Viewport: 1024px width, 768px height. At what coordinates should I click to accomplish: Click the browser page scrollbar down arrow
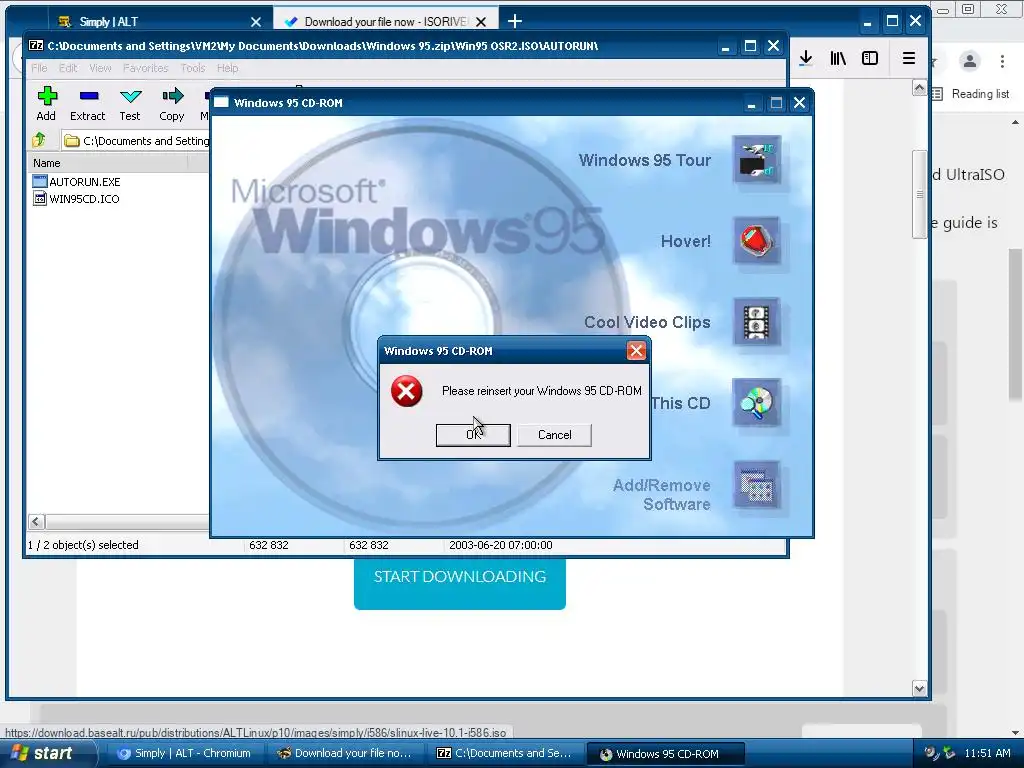pos(919,688)
